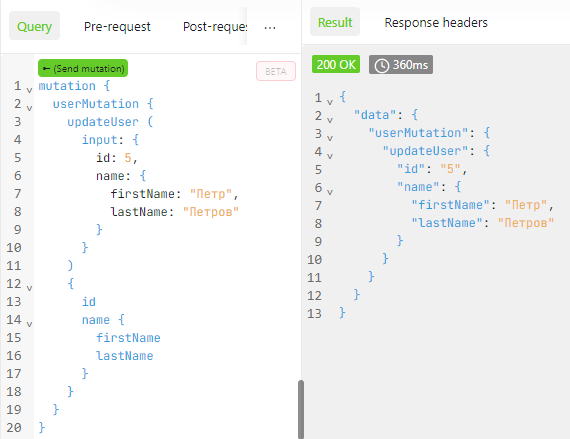Collapse userMutation fold arrow on query line 2

[x=29, y=108]
